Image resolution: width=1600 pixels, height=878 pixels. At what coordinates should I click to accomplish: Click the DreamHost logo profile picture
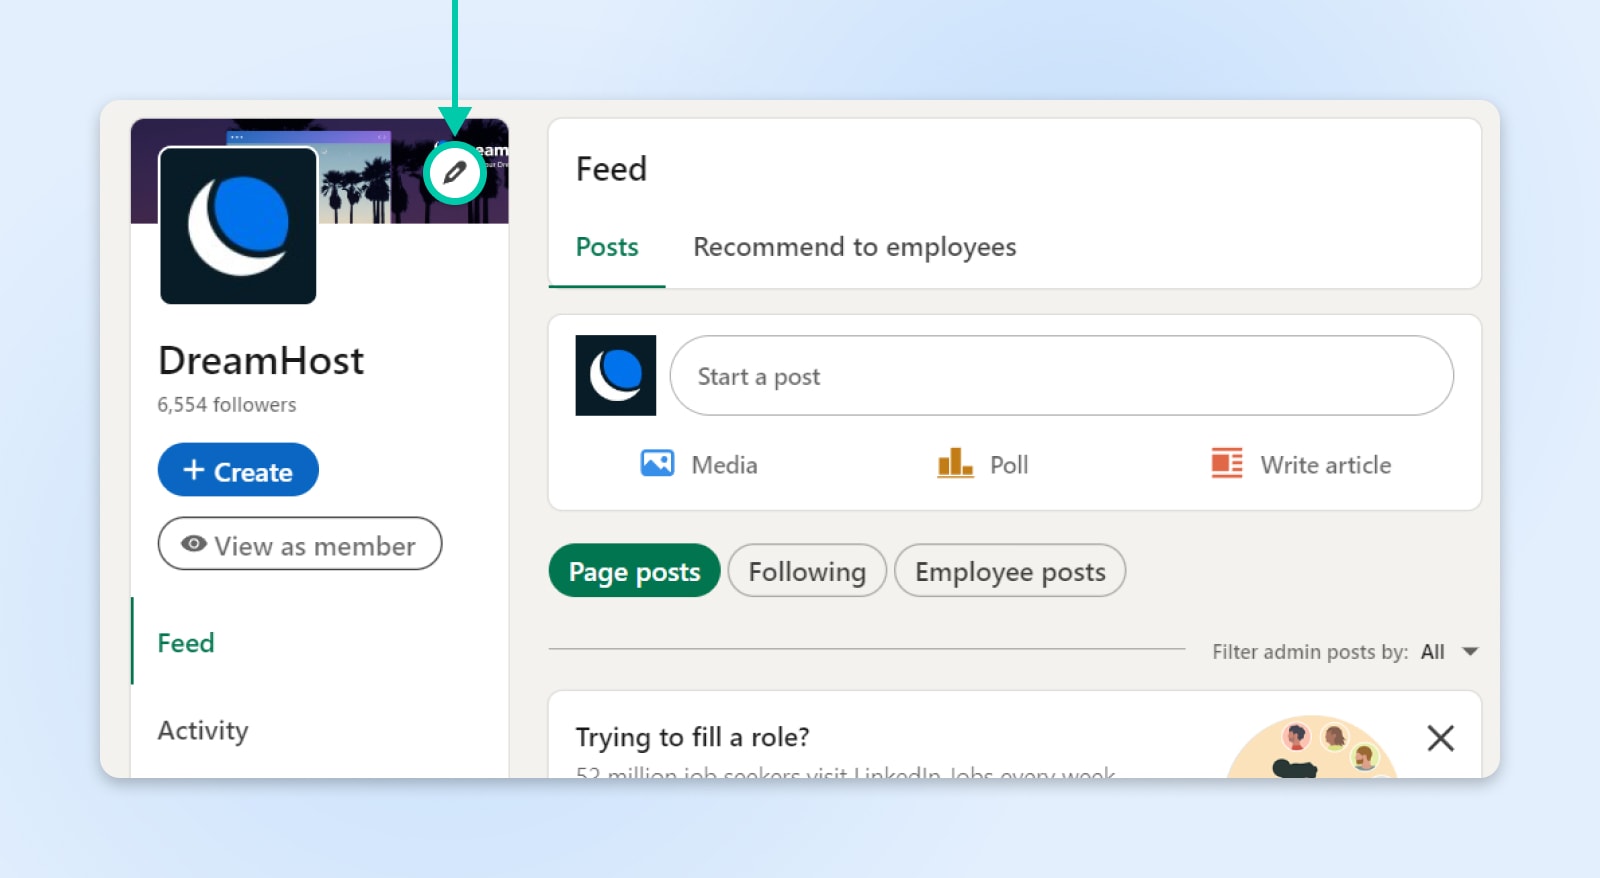[238, 225]
